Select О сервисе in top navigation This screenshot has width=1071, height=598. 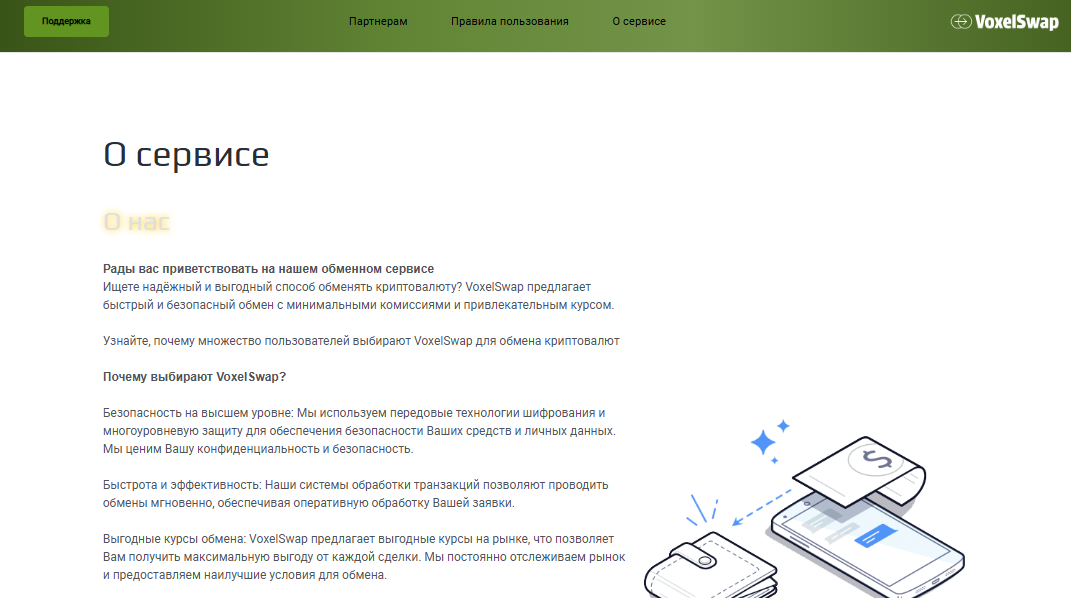point(639,21)
